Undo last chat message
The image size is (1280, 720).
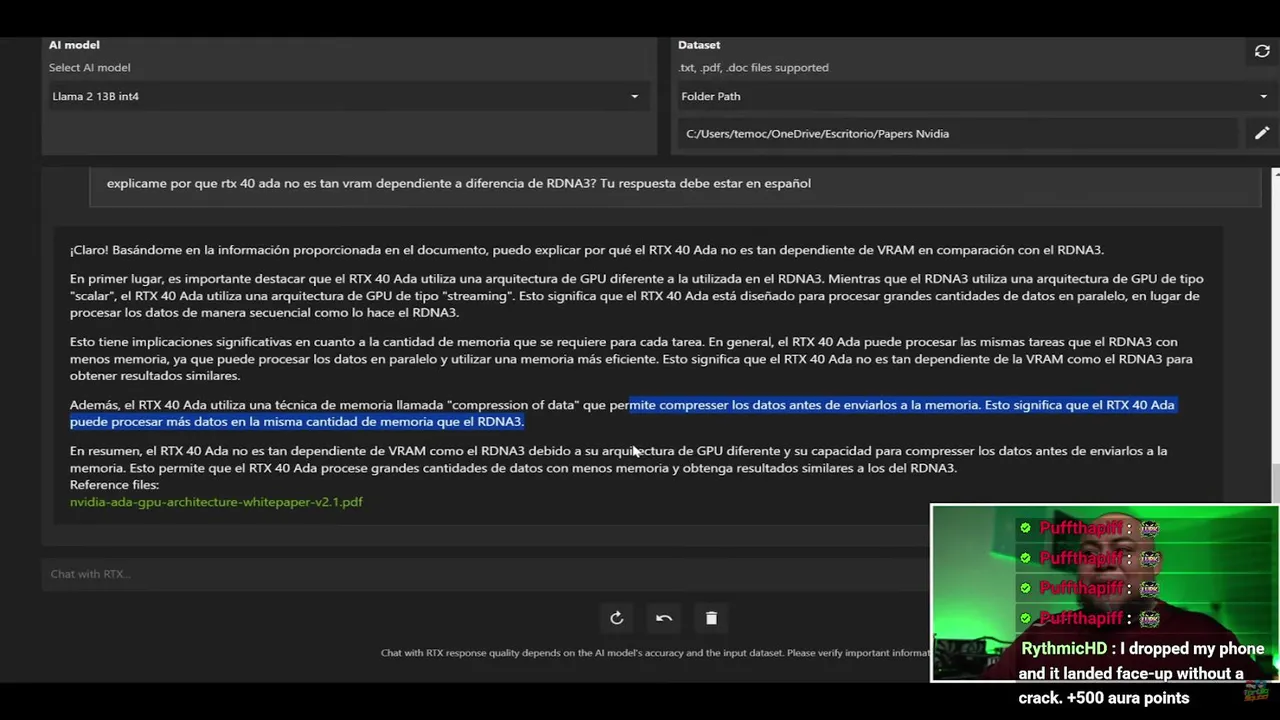(664, 618)
